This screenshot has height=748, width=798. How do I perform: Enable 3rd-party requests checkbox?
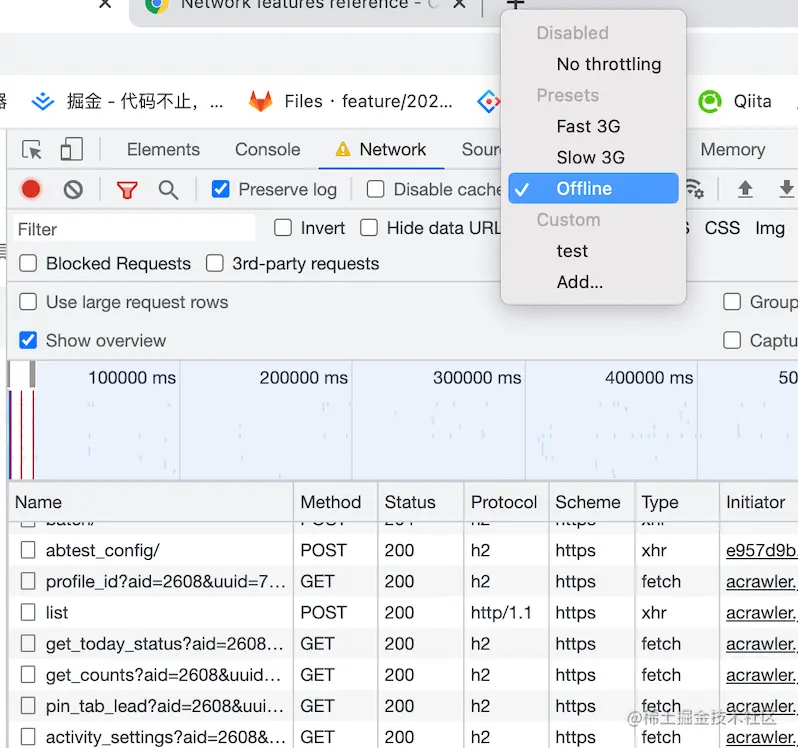[214, 263]
